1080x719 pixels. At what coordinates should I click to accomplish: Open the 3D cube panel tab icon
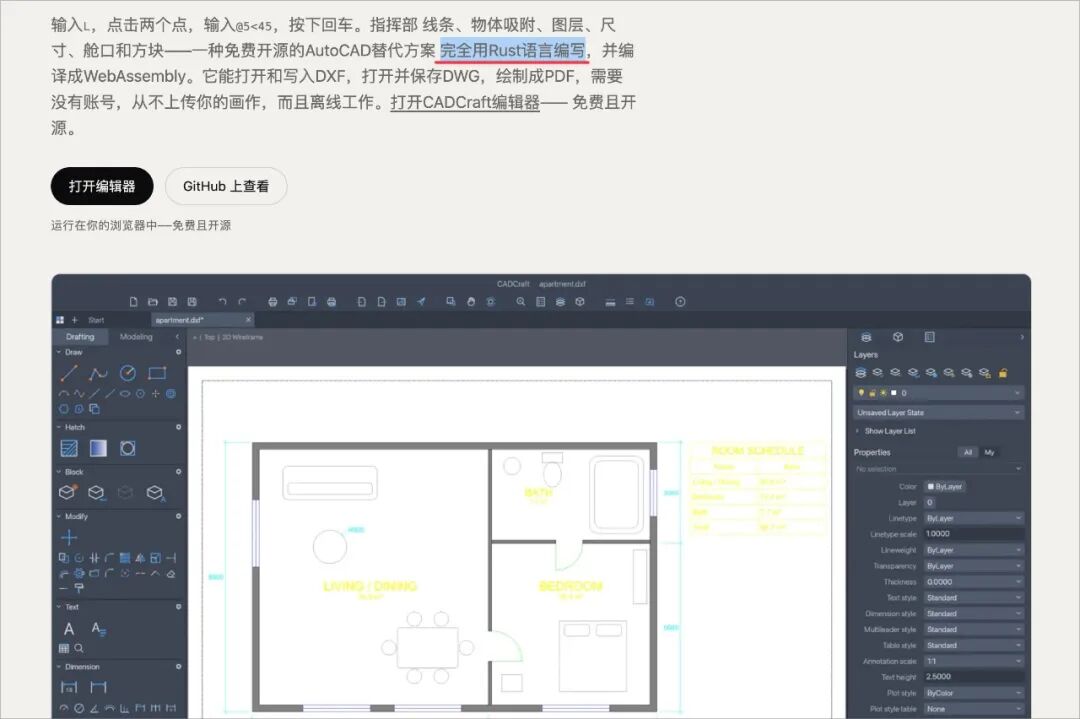click(x=898, y=337)
